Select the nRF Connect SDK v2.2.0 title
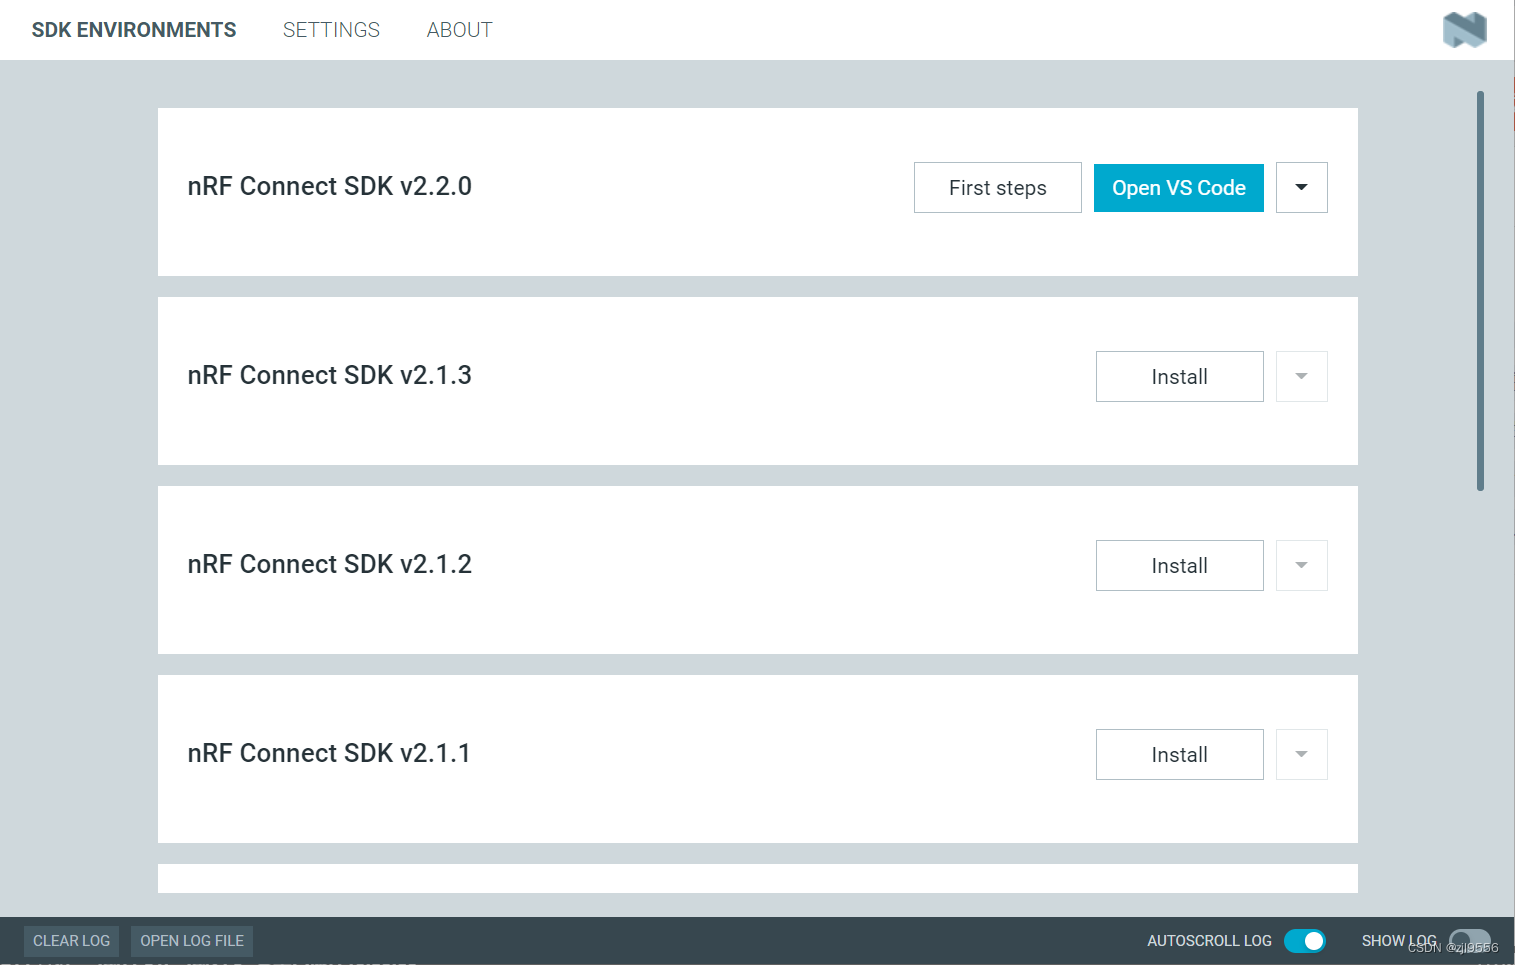 (330, 187)
